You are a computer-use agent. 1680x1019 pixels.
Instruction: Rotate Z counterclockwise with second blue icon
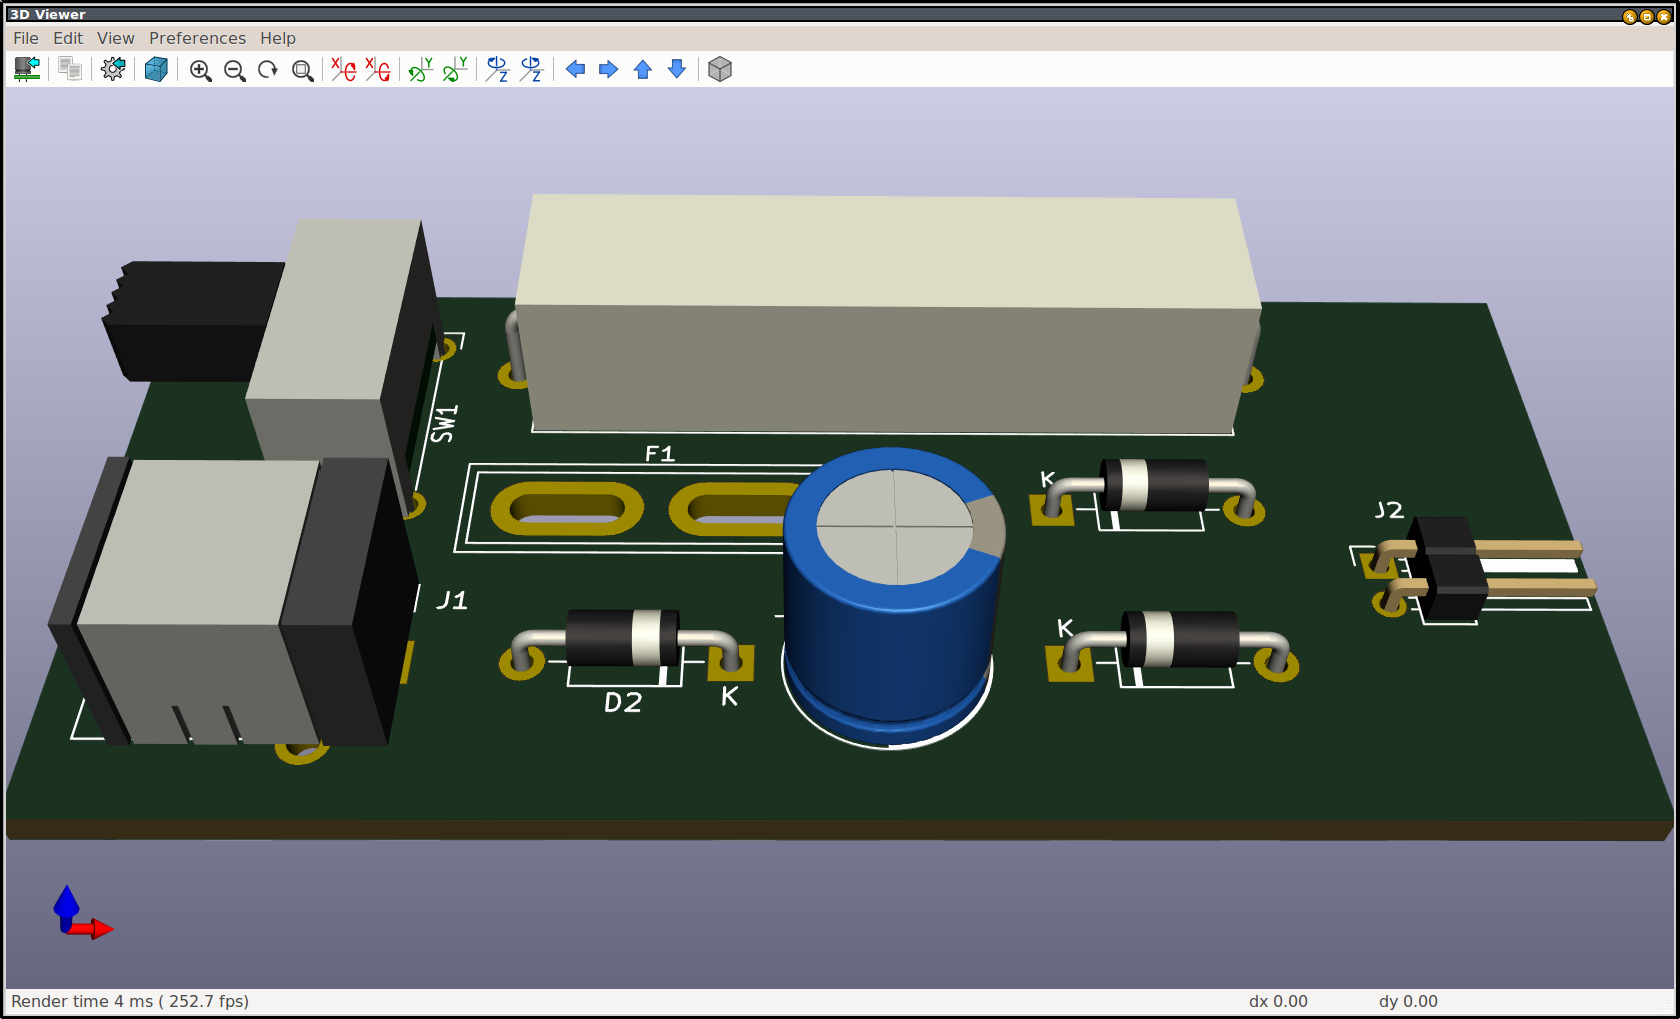[x=531, y=69]
